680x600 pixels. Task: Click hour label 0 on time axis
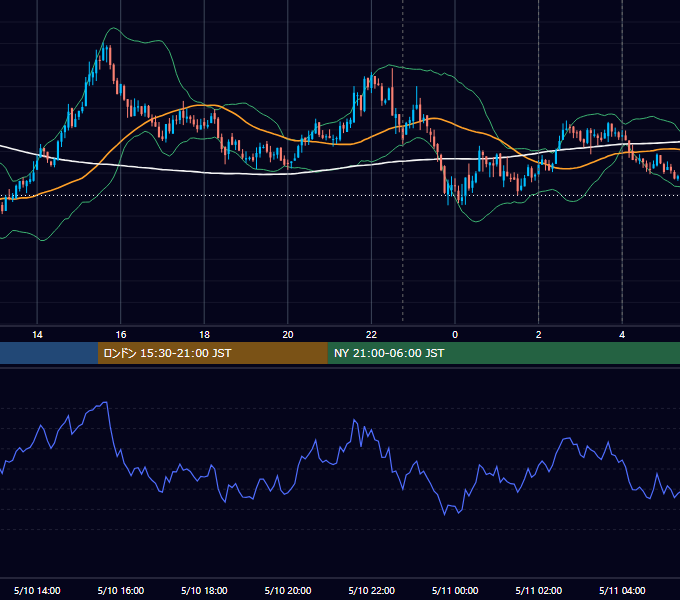[x=455, y=335]
